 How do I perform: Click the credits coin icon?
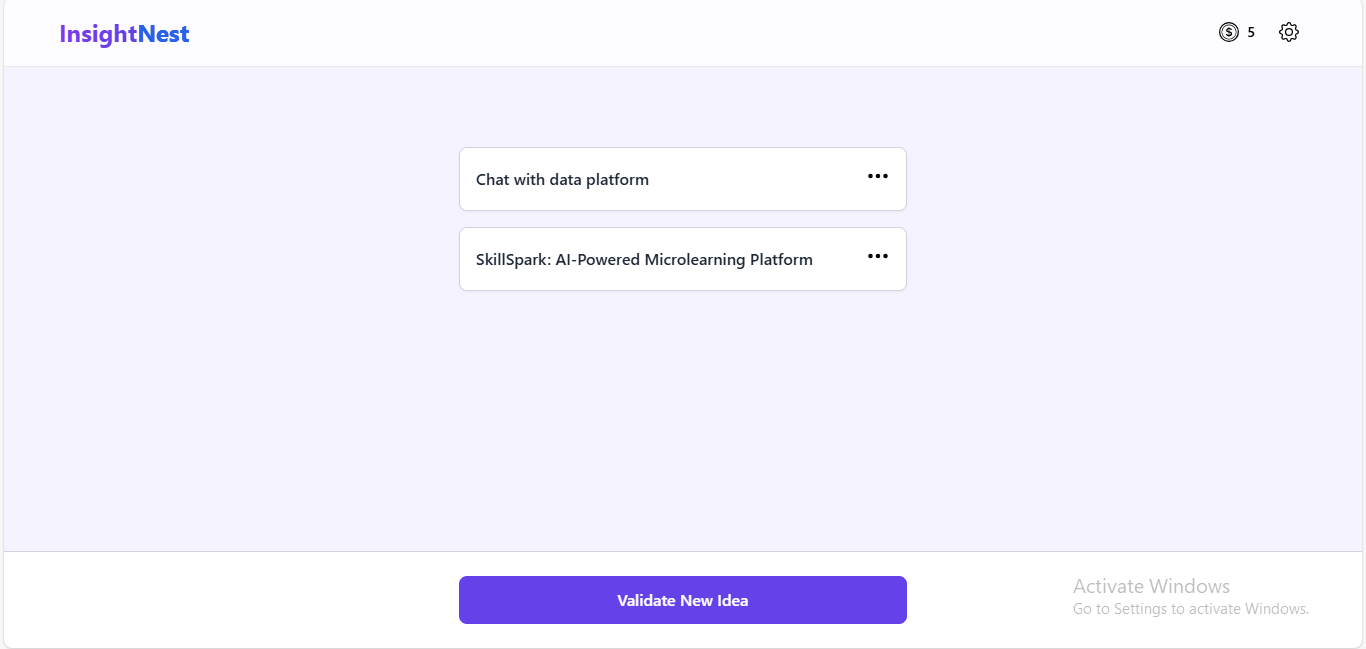click(x=1228, y=32)
